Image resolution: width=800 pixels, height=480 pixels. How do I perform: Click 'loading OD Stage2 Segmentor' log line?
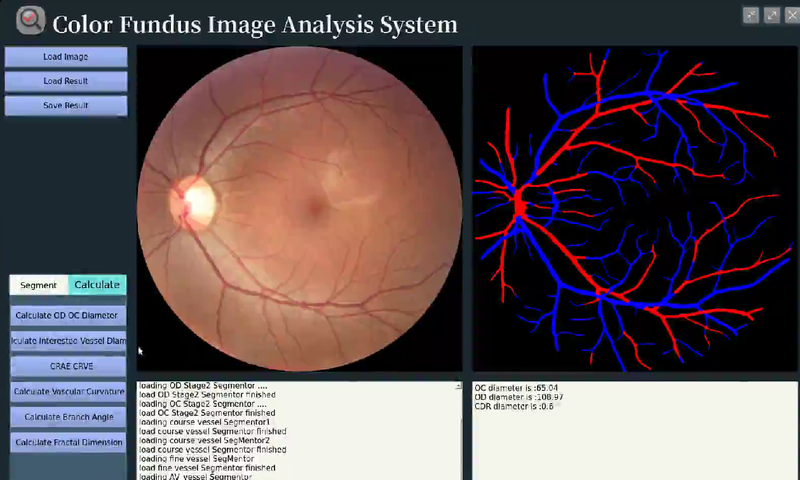(x=203, y=386)
